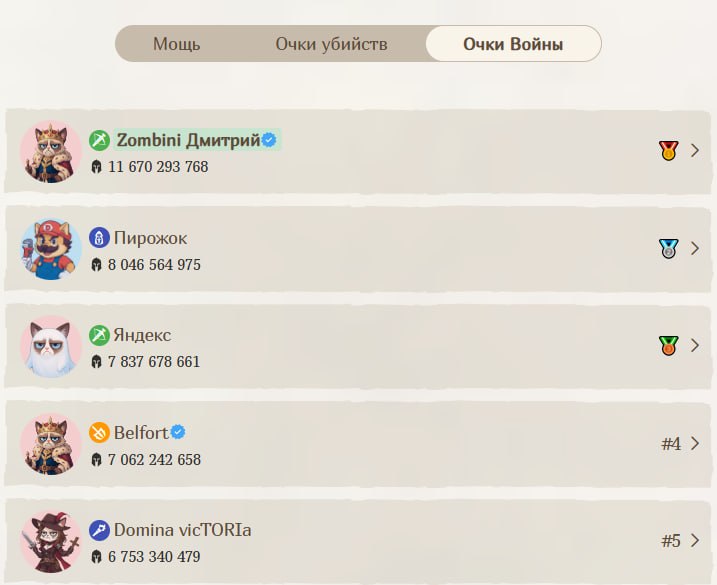This screenshot has width=717, height=585.
Task: Expand Belfort row chevron next to #4
Action: 695,443
